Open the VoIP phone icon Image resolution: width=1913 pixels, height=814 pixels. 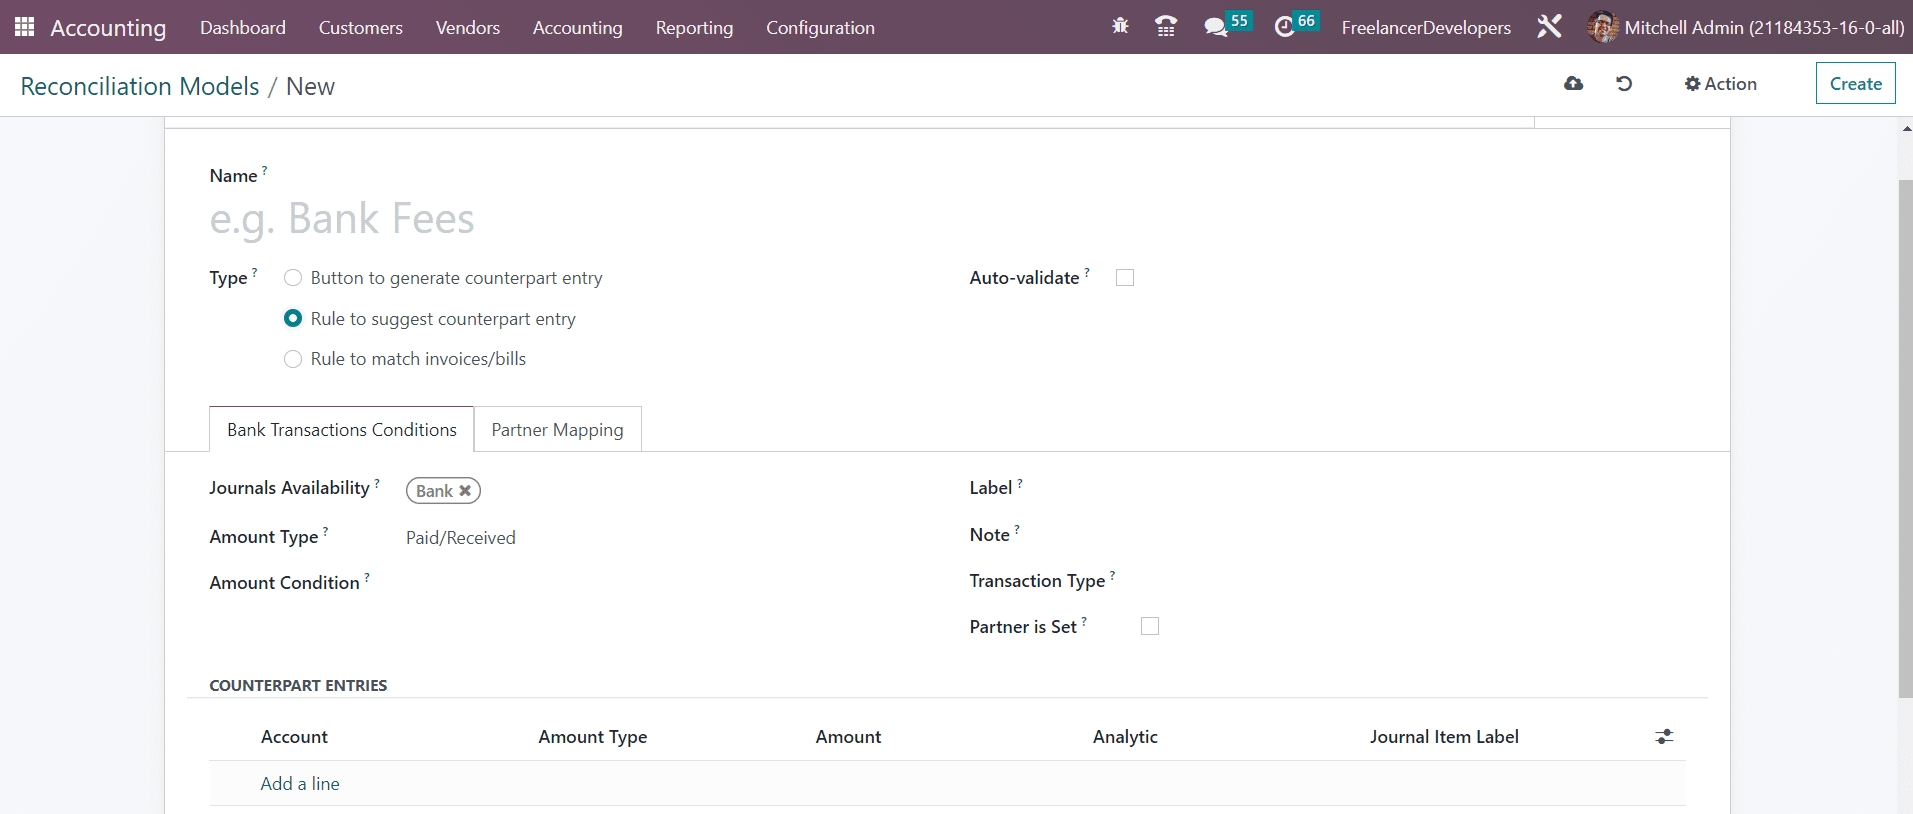click(1165, 27)
